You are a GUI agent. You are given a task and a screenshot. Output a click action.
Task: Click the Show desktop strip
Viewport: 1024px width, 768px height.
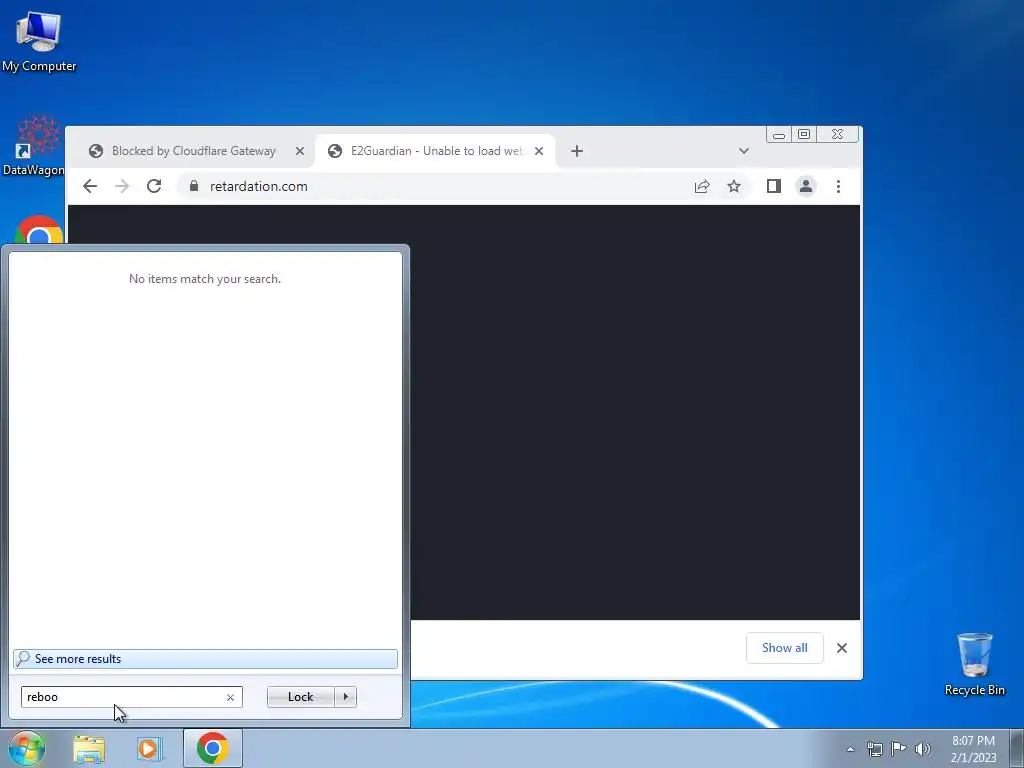coord(1016,748)
